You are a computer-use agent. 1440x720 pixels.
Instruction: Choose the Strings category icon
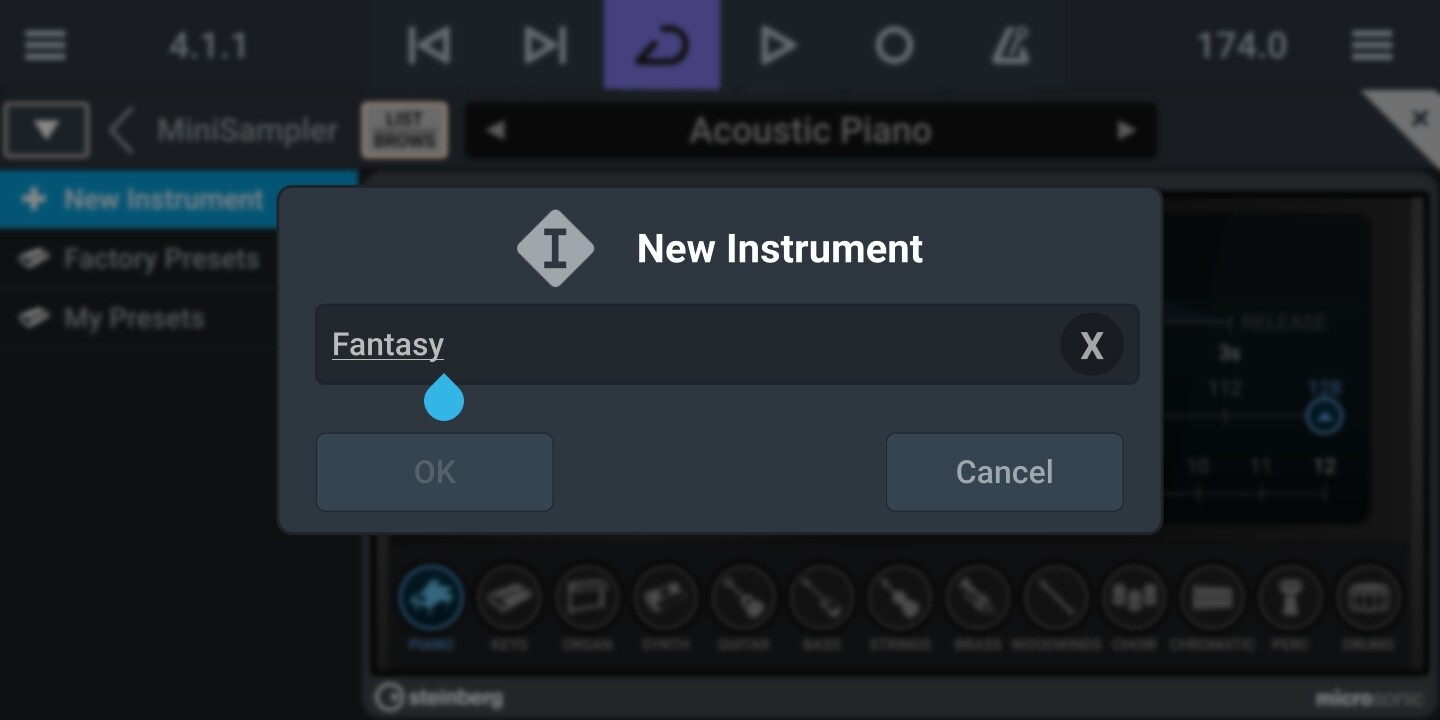coord(899,599)
